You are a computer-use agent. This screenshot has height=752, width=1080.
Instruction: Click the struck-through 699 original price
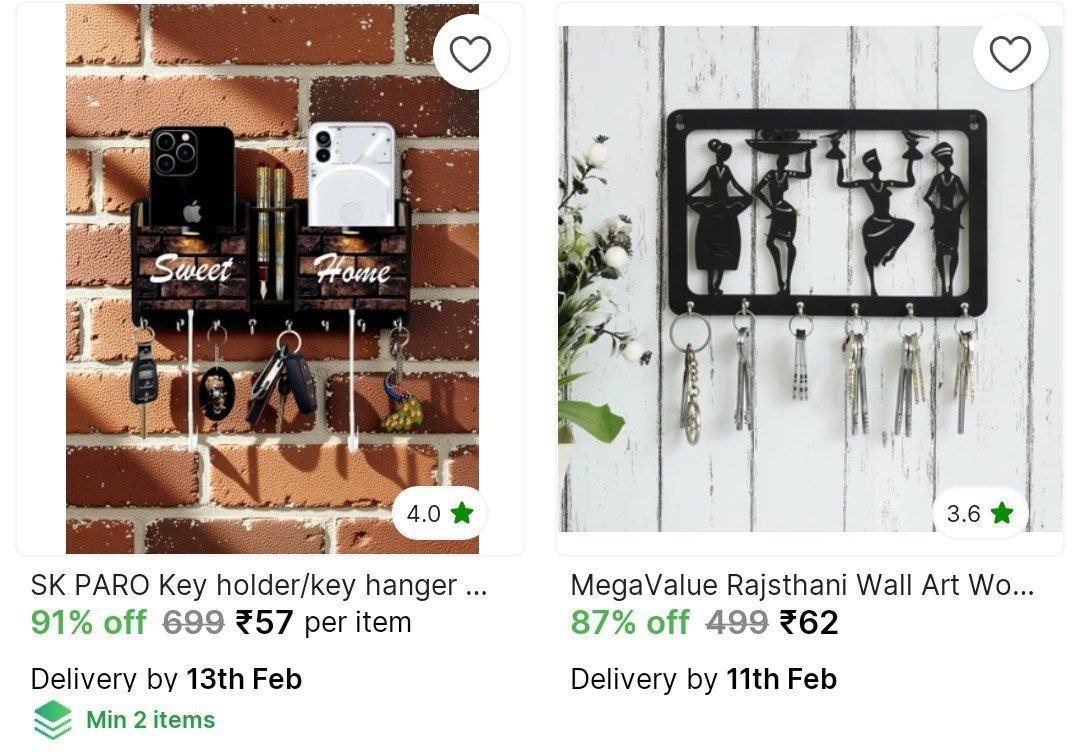(194, 623)
